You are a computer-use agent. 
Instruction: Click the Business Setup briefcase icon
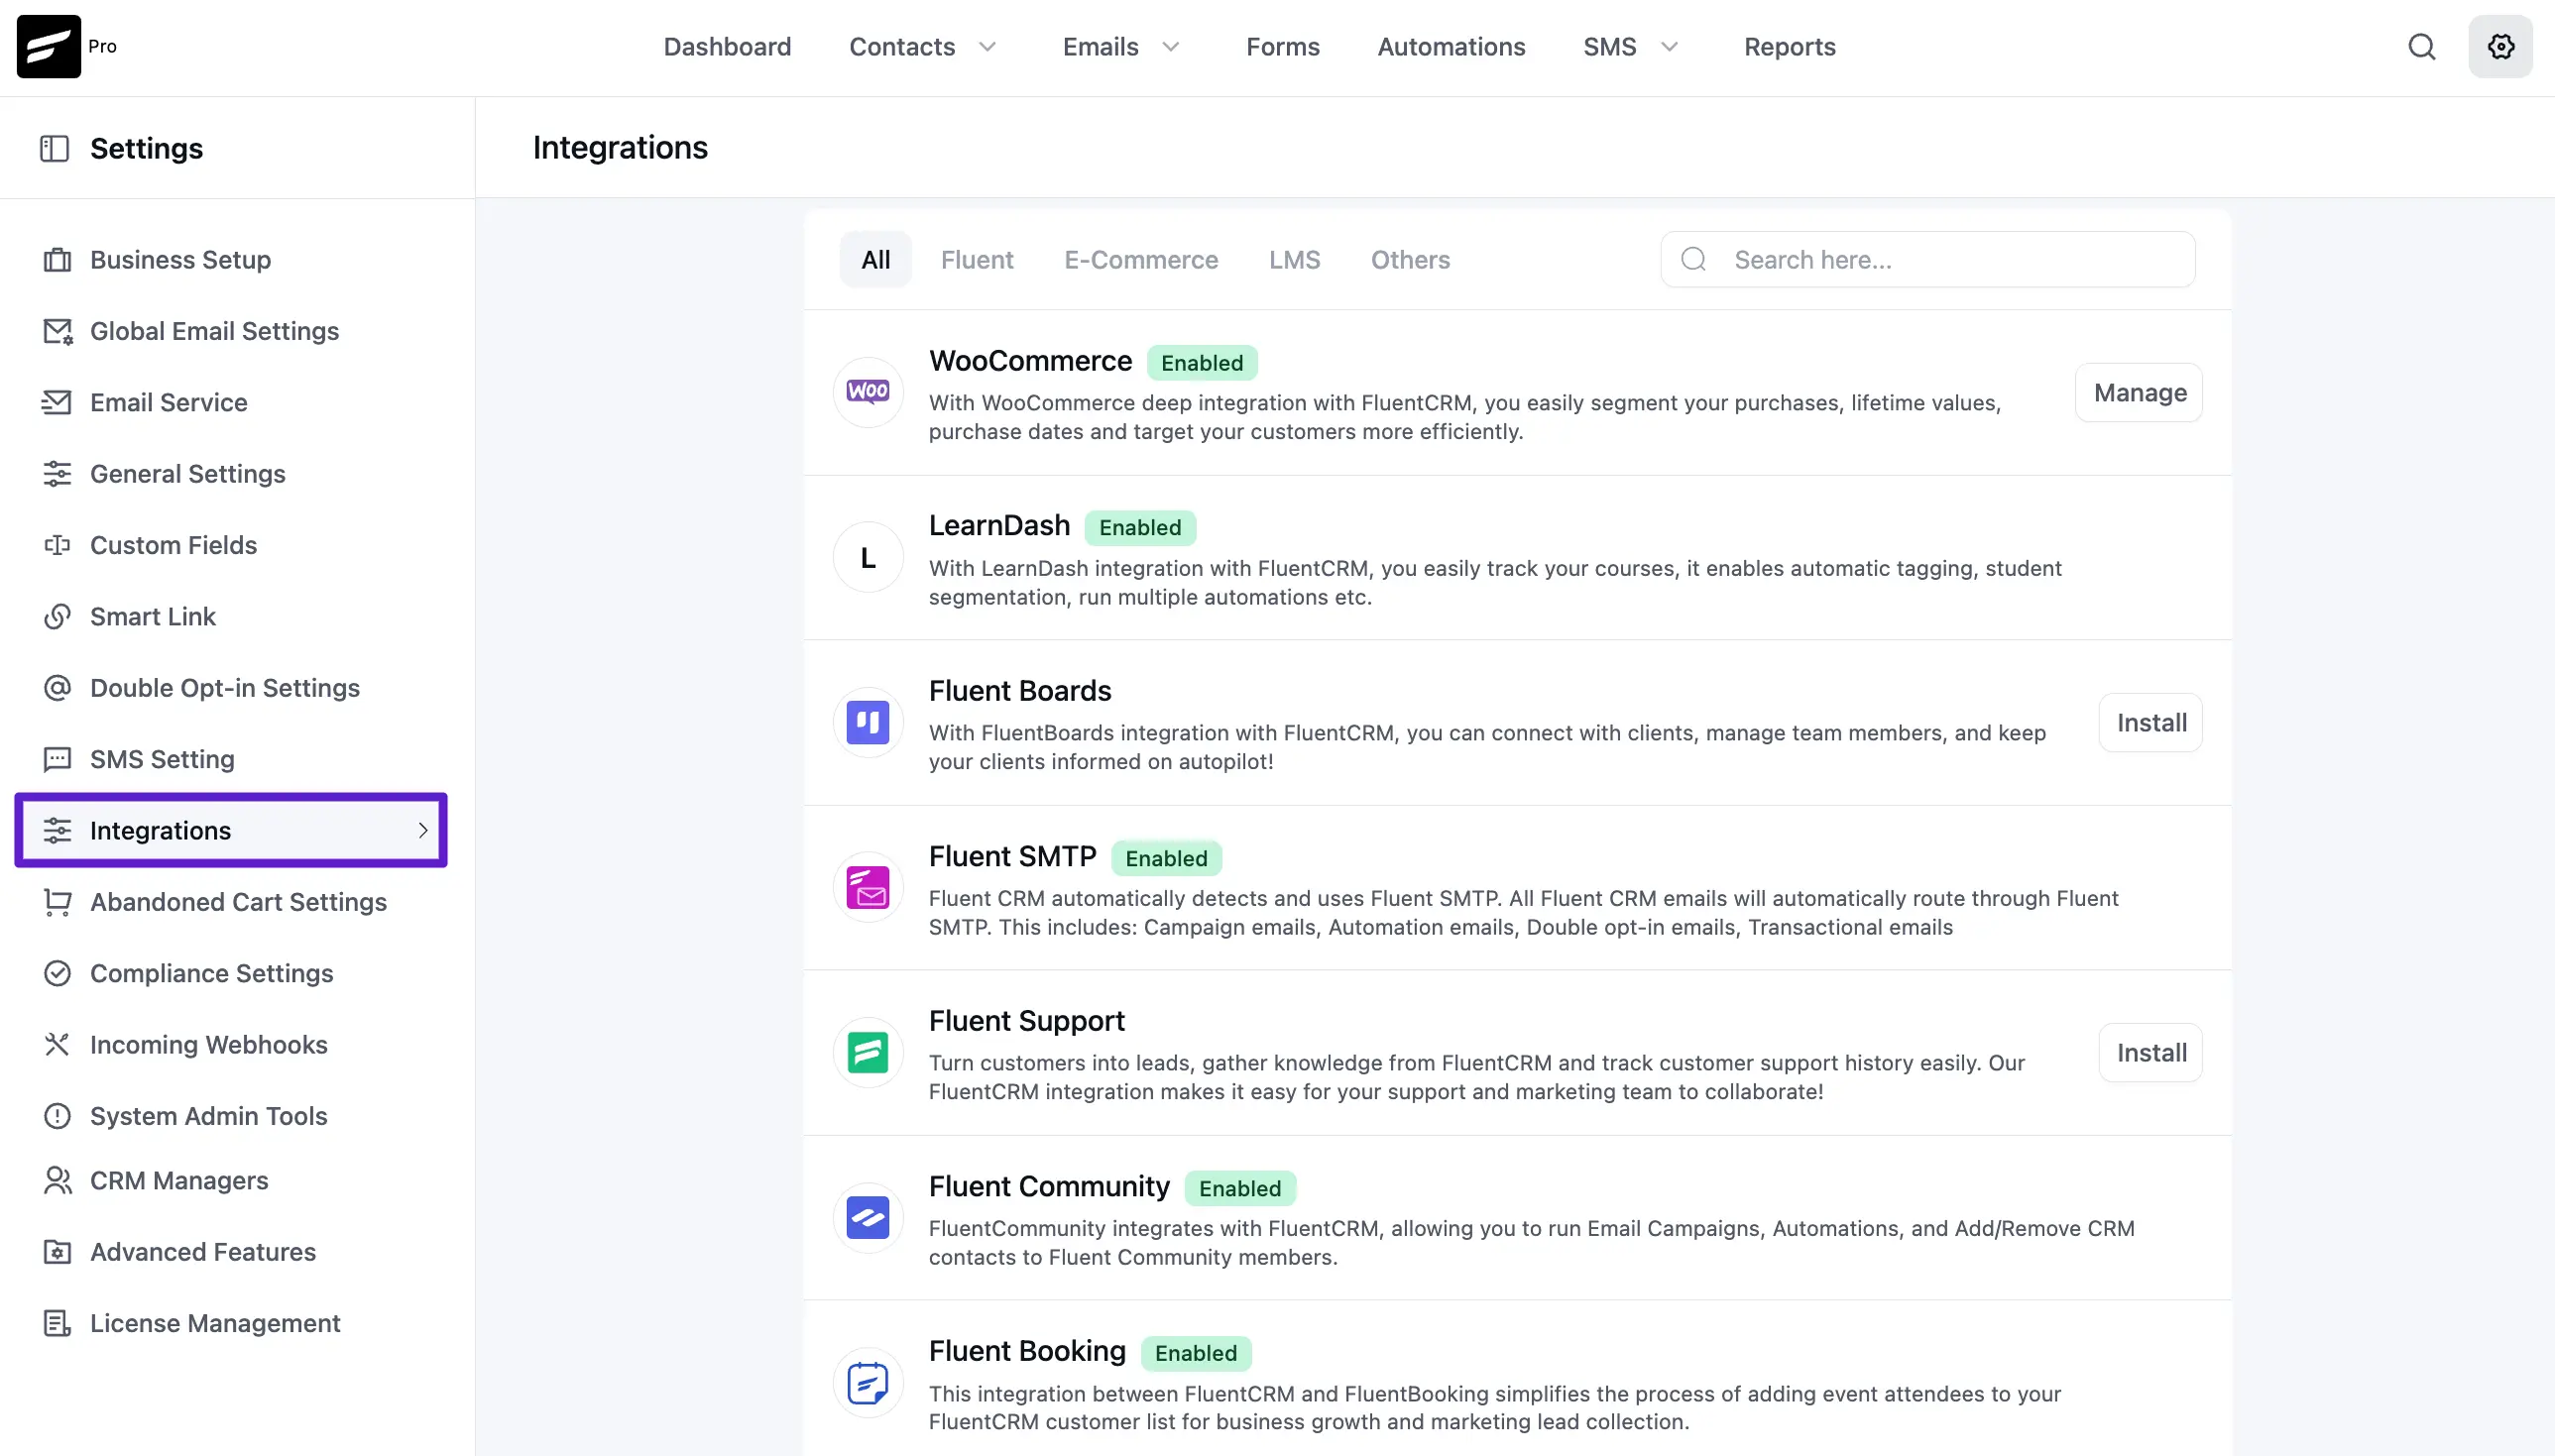tap(57, 260)
